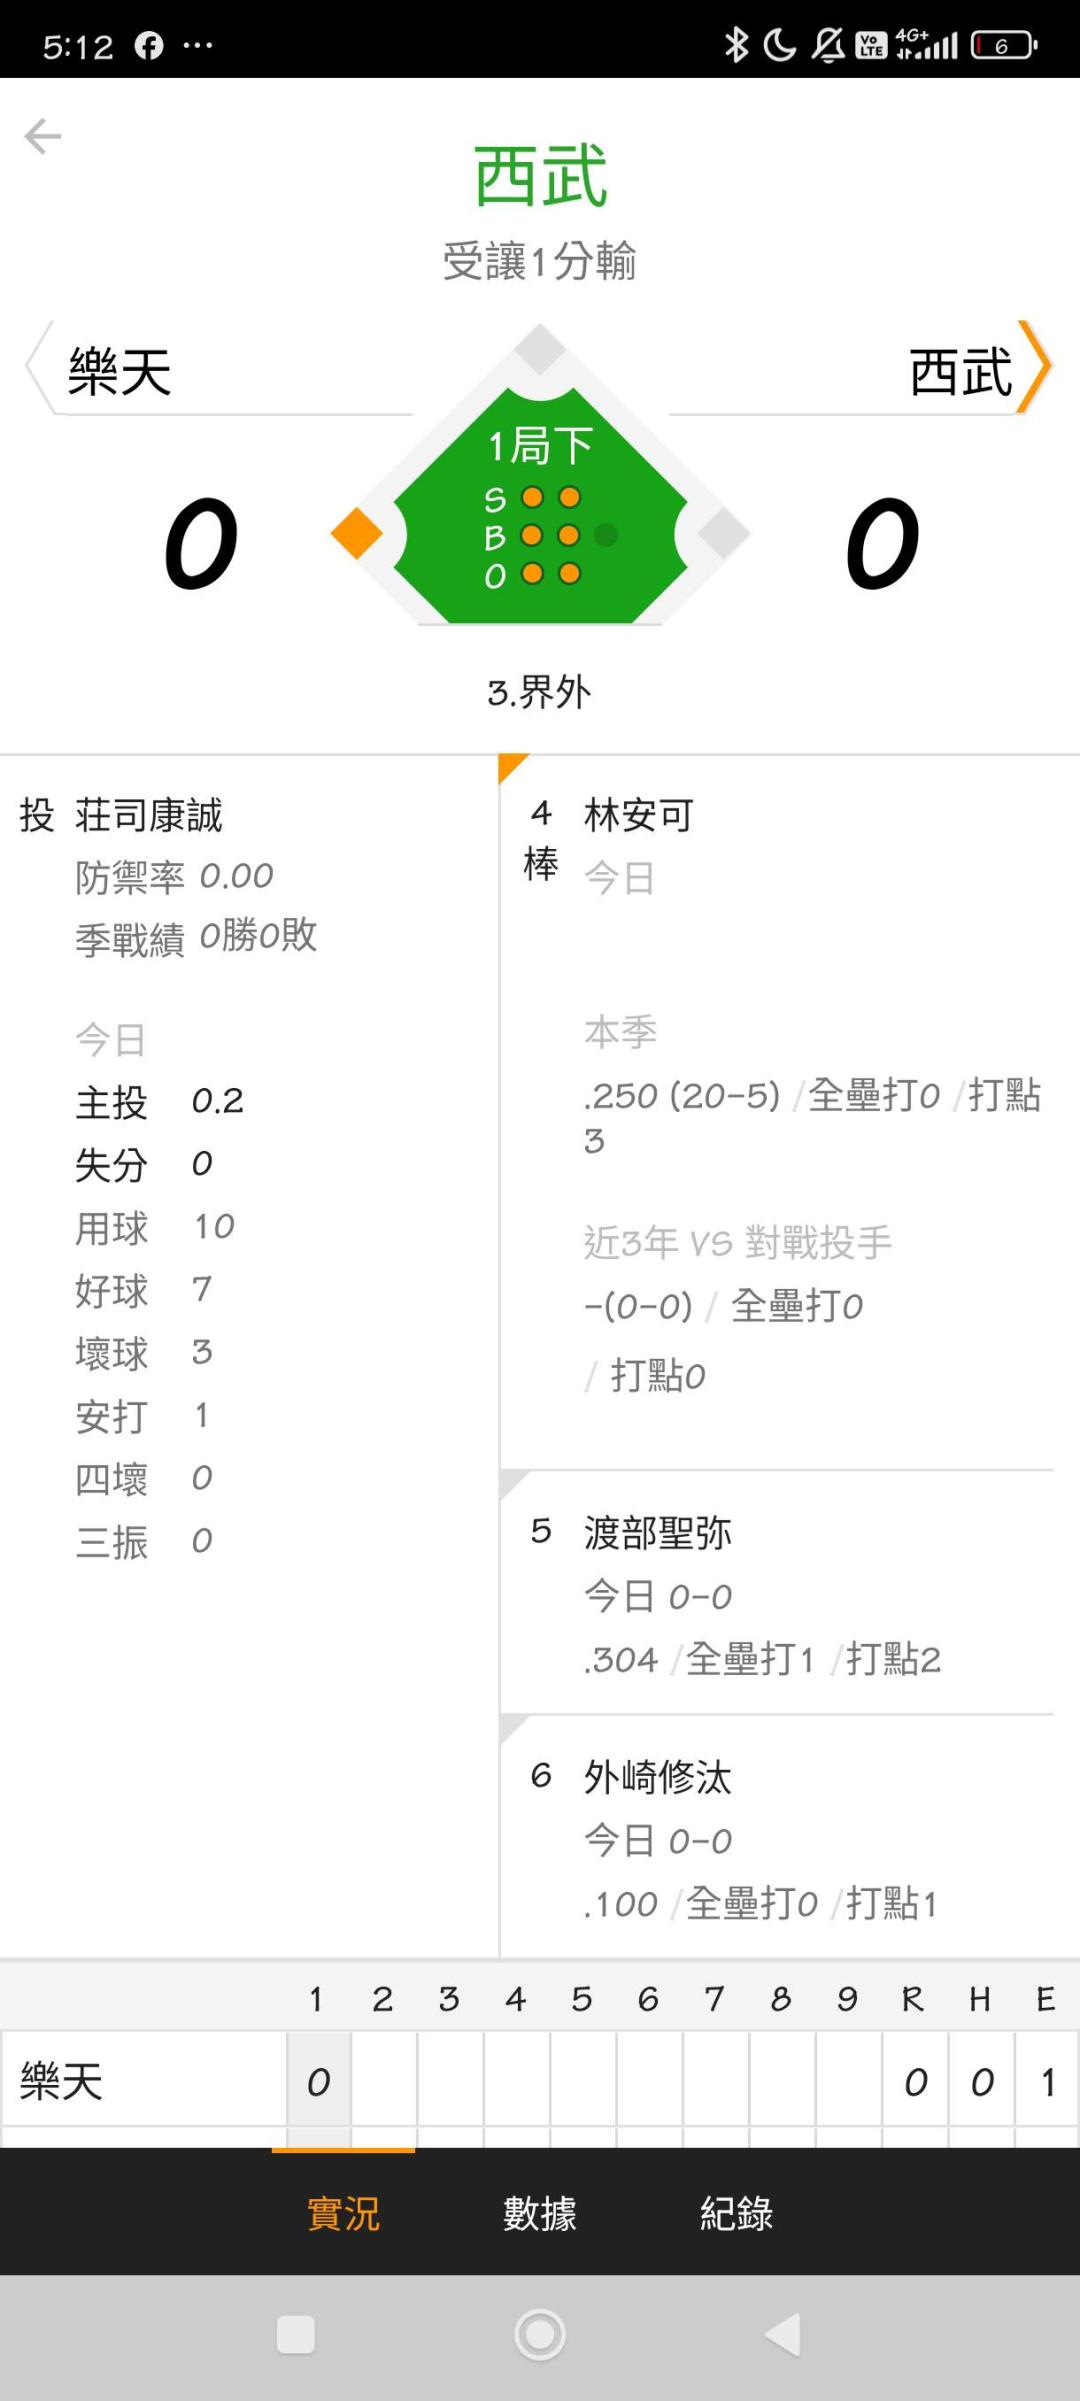The height and width of the screenshot is (2401, 1080).
Task: Expand batter 5 渡部聖弥 entry
Action: [x=658, y=1533]
